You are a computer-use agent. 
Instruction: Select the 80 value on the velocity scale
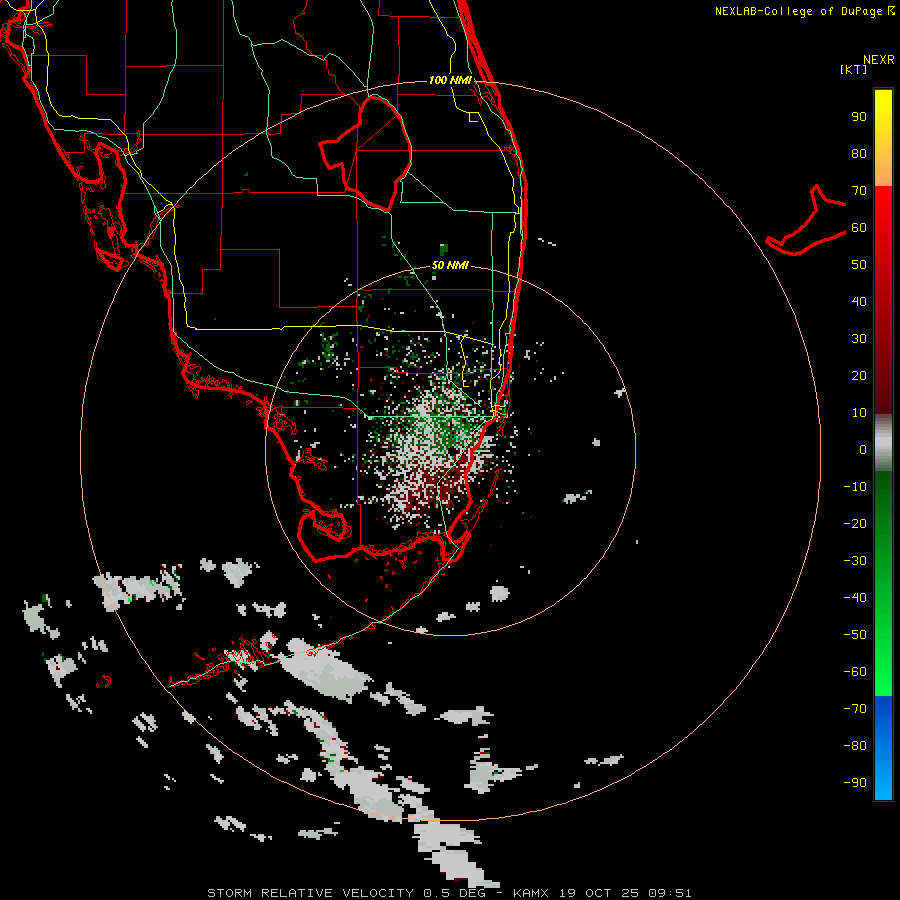click(x=859, y=154)
